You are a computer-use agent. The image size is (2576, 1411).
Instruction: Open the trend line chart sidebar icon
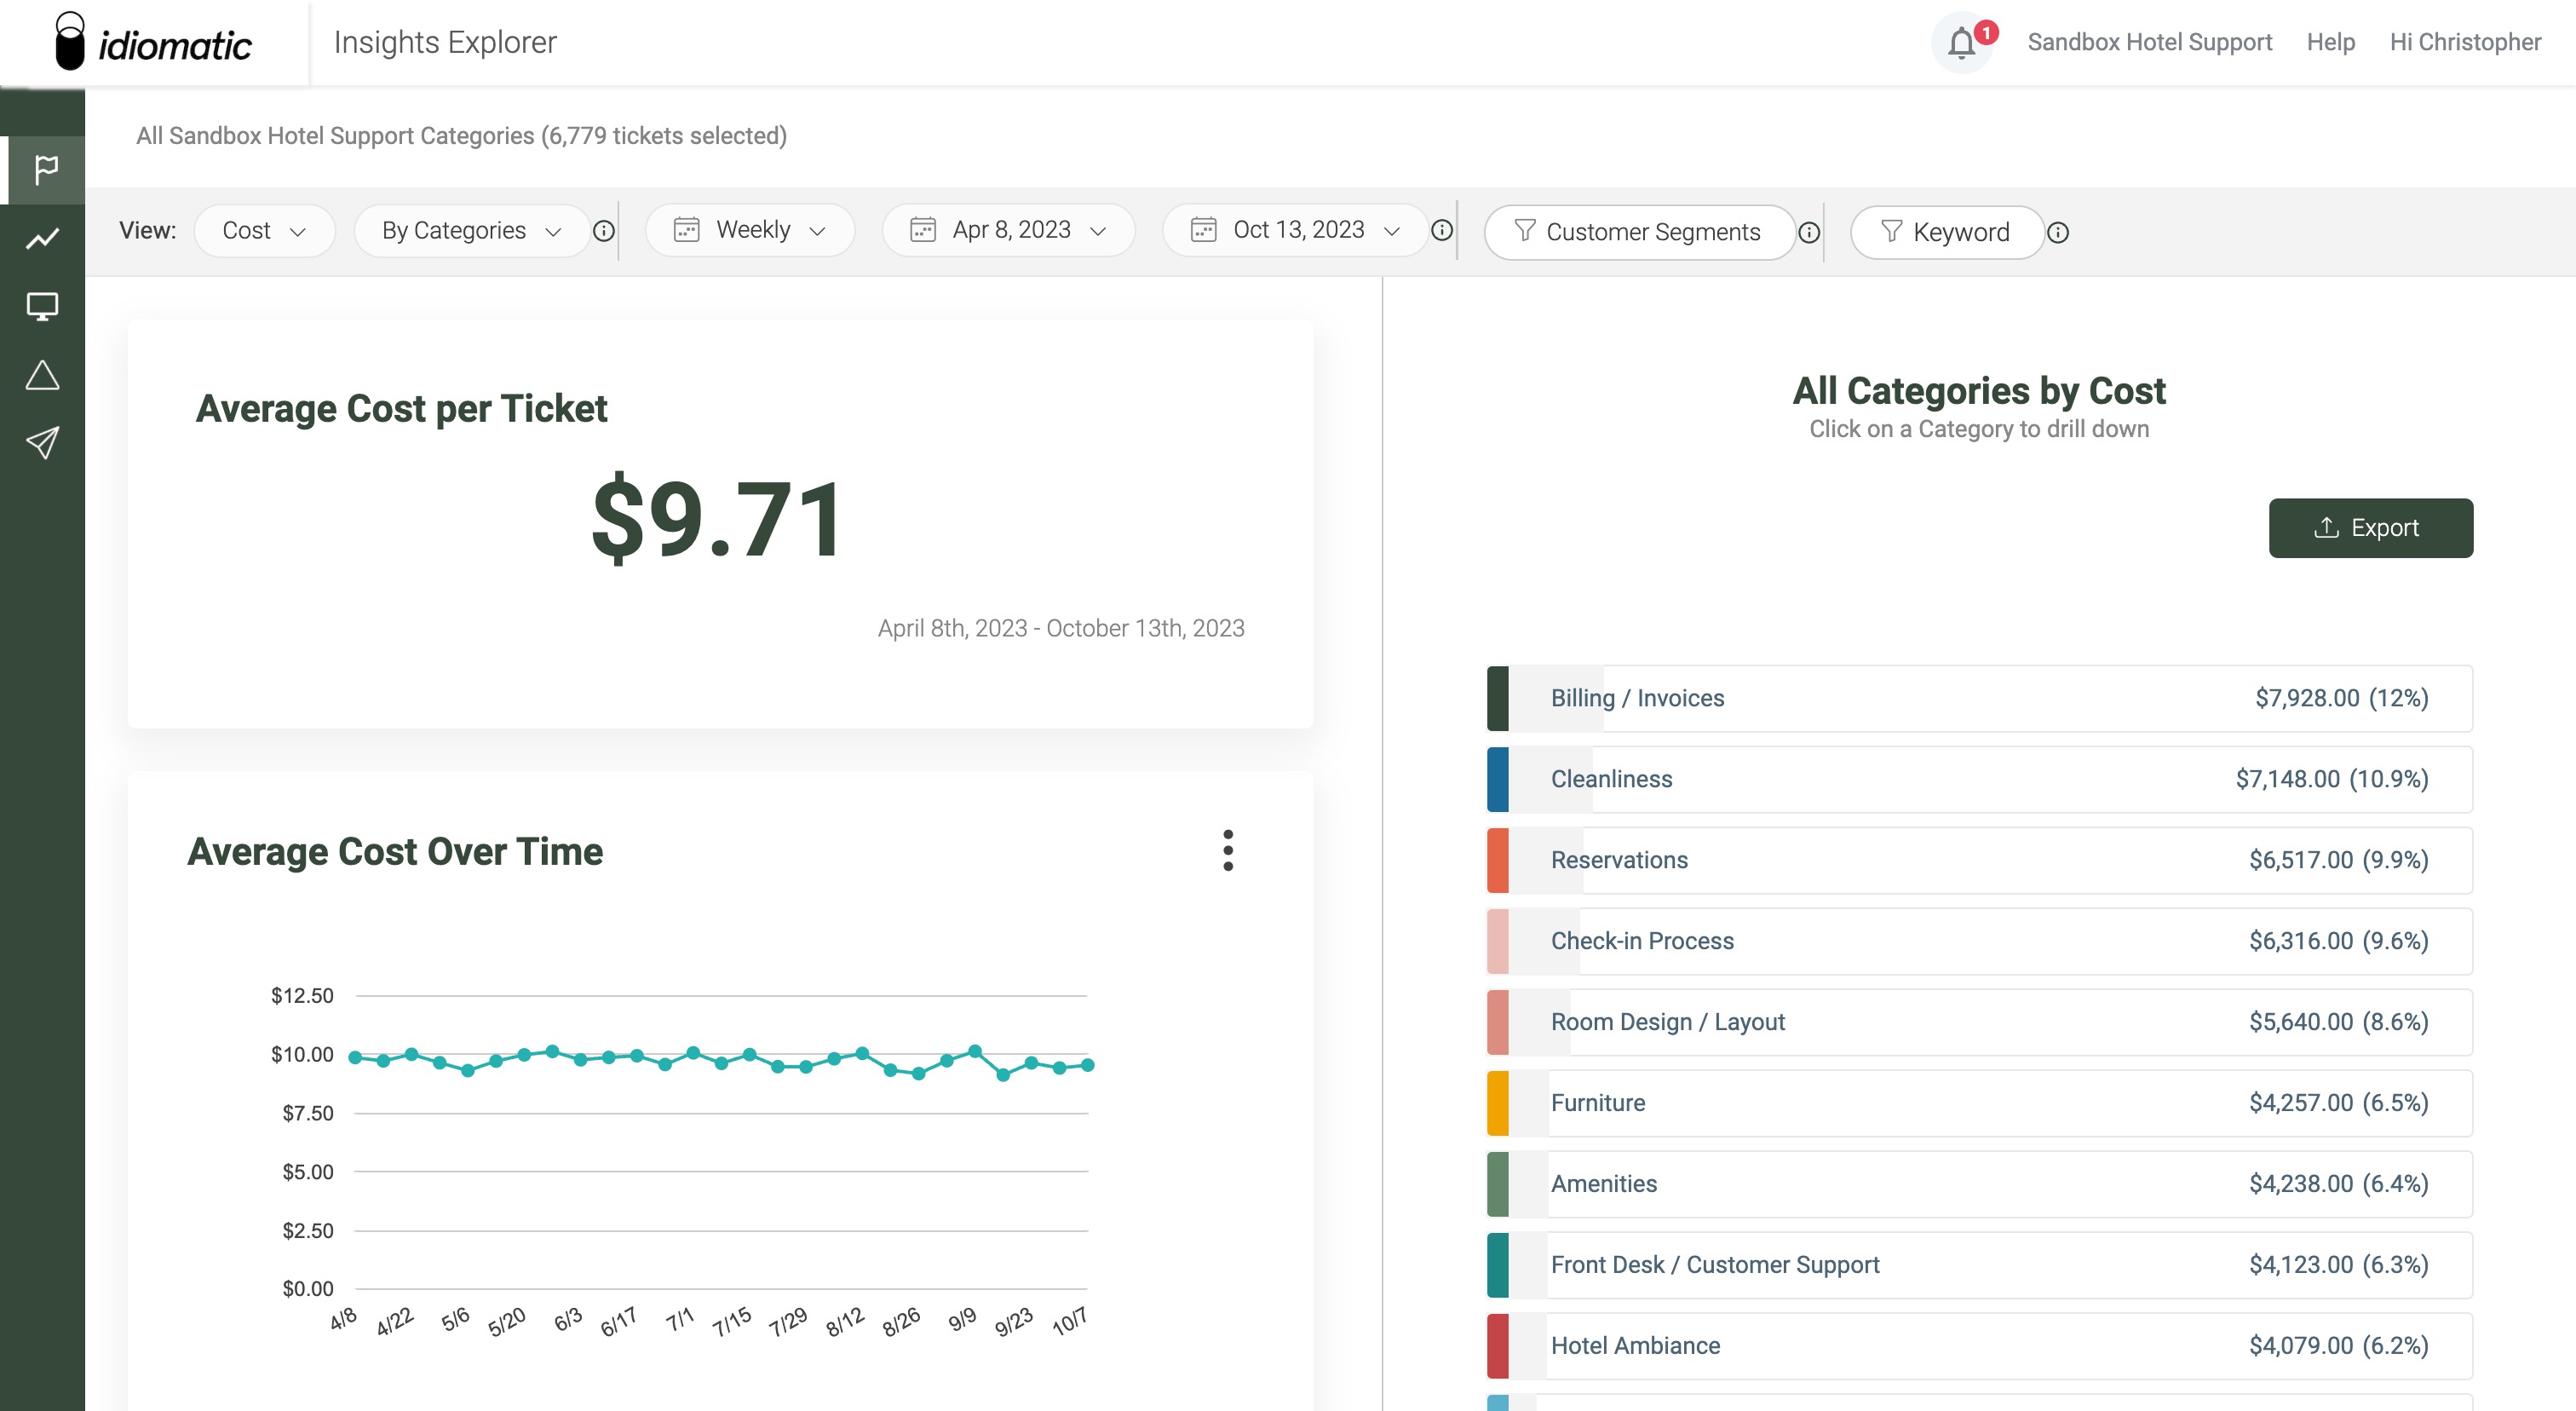tap(43, 238)
